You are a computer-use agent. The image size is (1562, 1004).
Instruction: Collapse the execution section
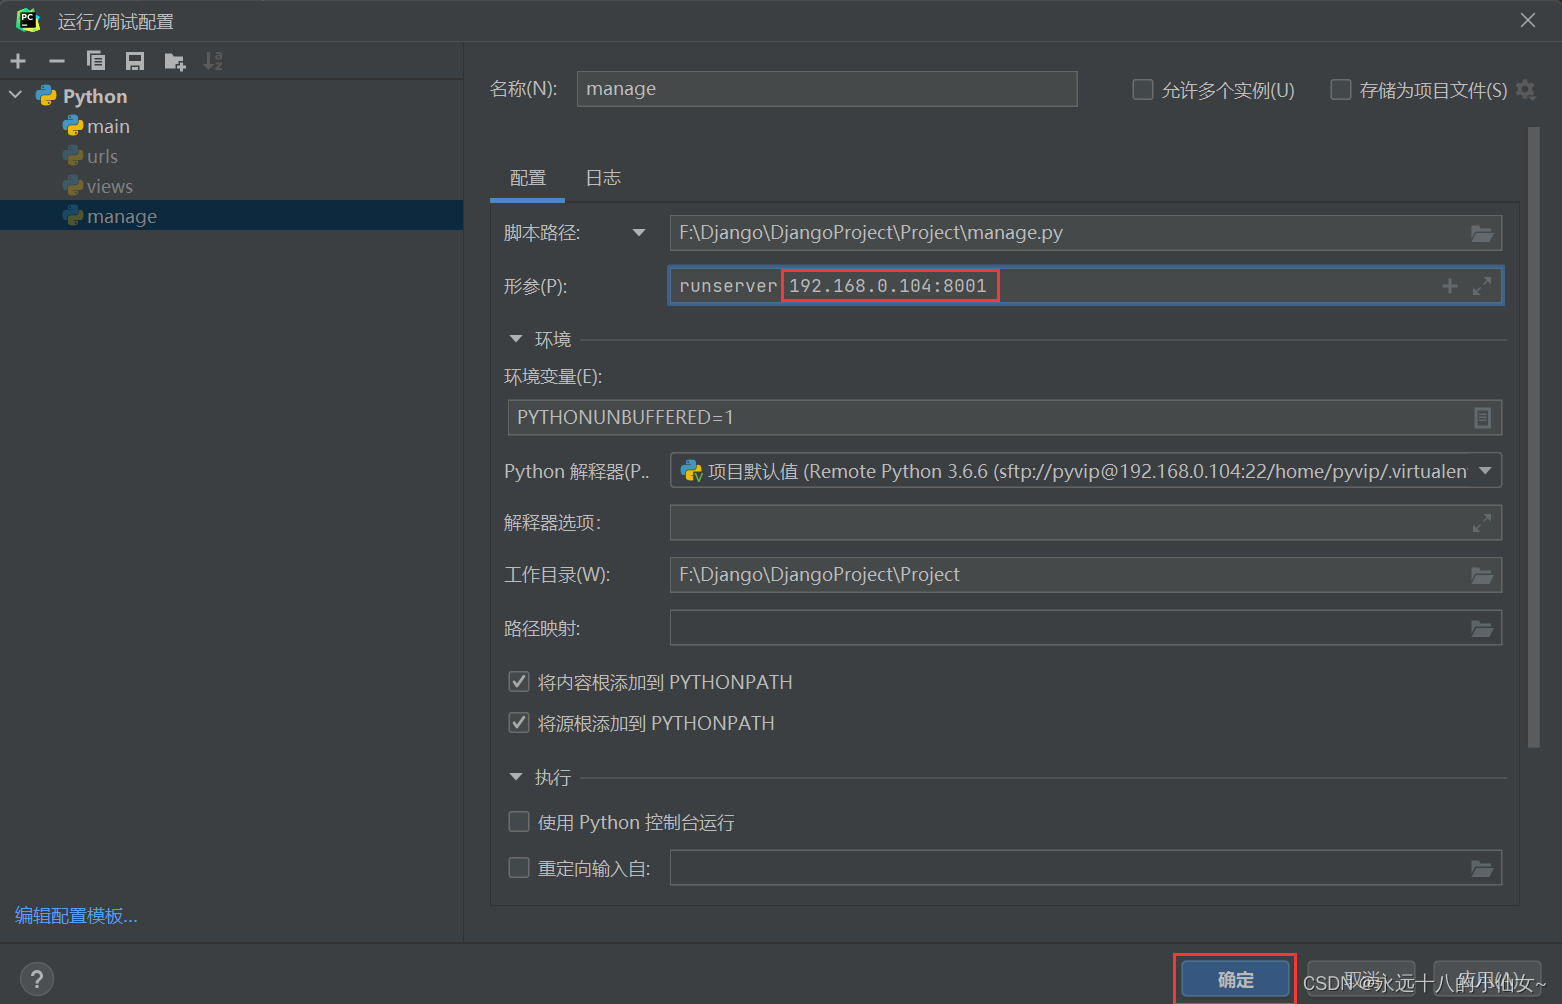pyautogui.click(x=516, y=777)
